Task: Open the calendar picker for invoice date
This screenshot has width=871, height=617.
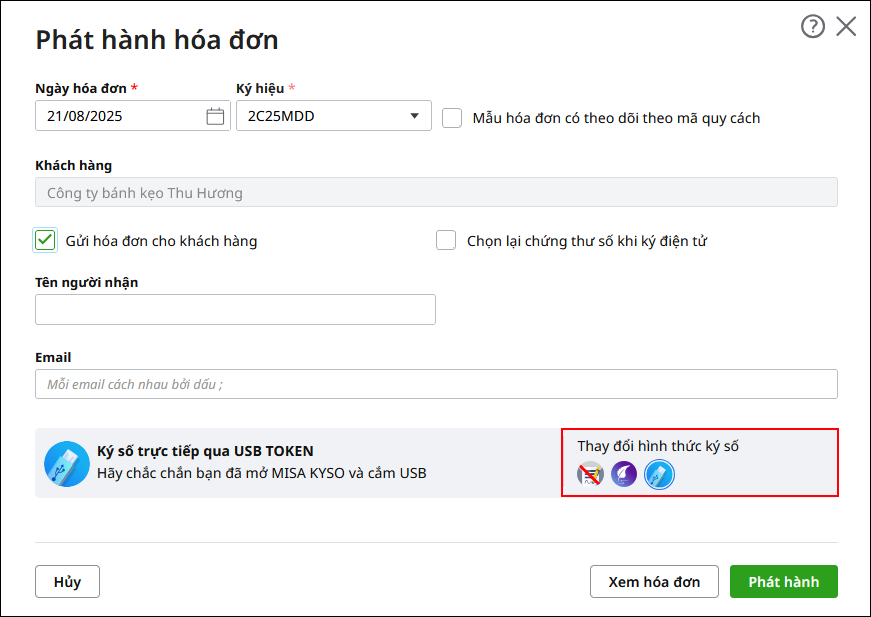Action: coord(215,116)
